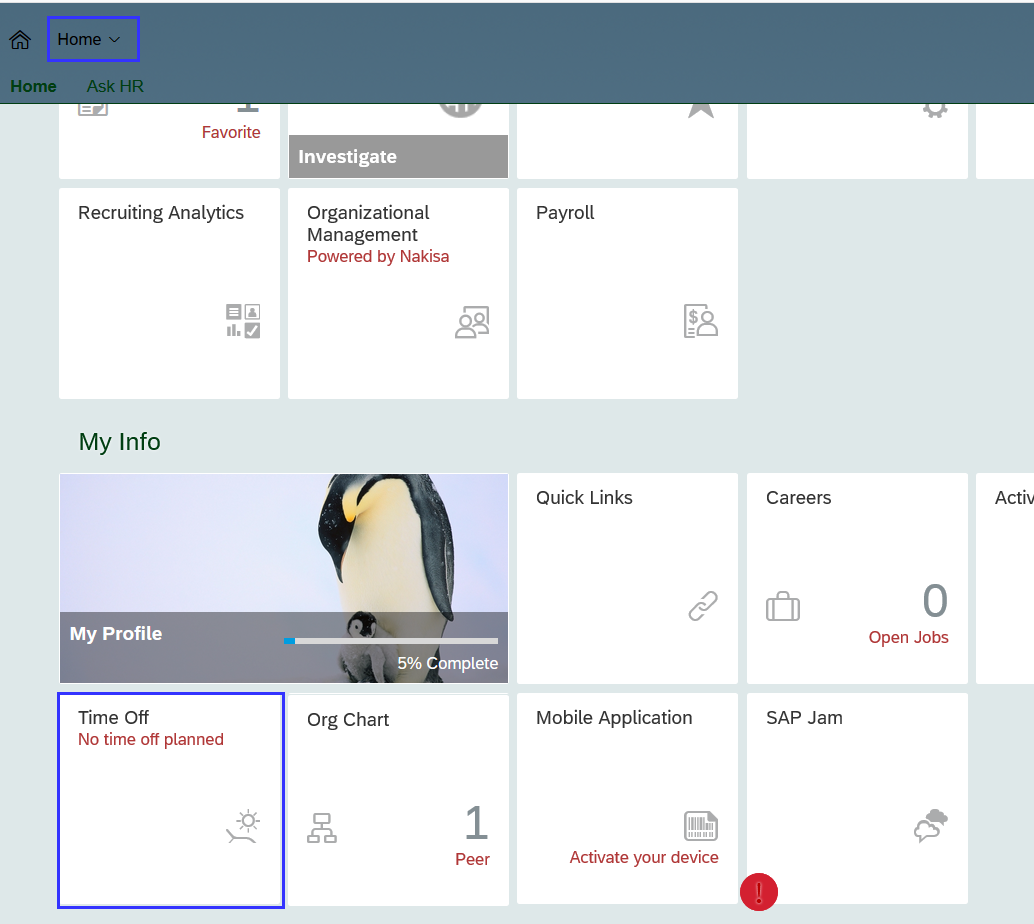Click the Quick Links chain icon
This screenshot has width=1034, height=924.
coord(703,605)
